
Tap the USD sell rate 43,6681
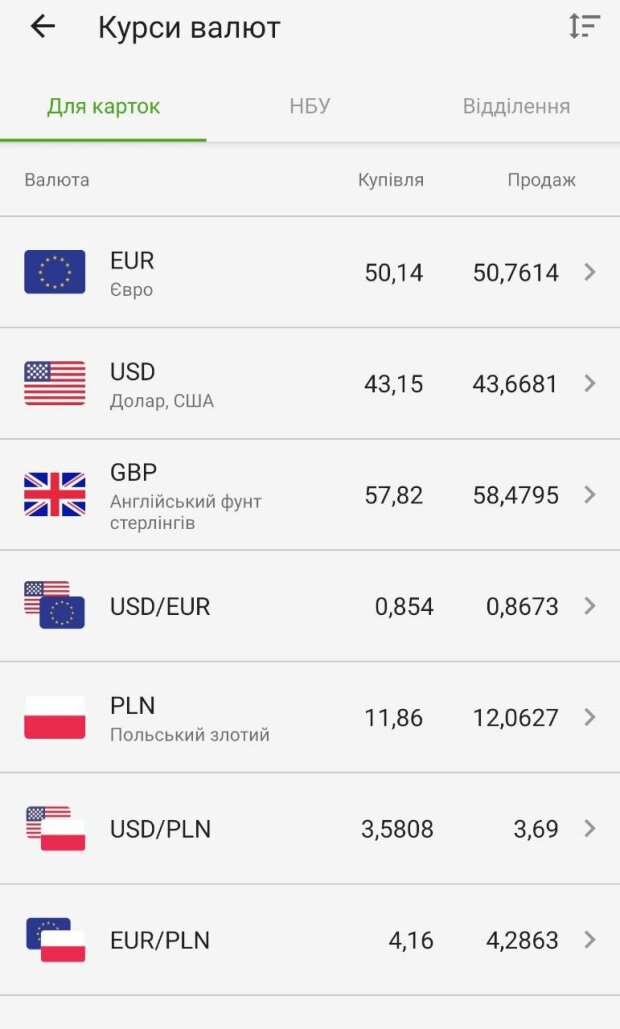(x=515, y=384)
